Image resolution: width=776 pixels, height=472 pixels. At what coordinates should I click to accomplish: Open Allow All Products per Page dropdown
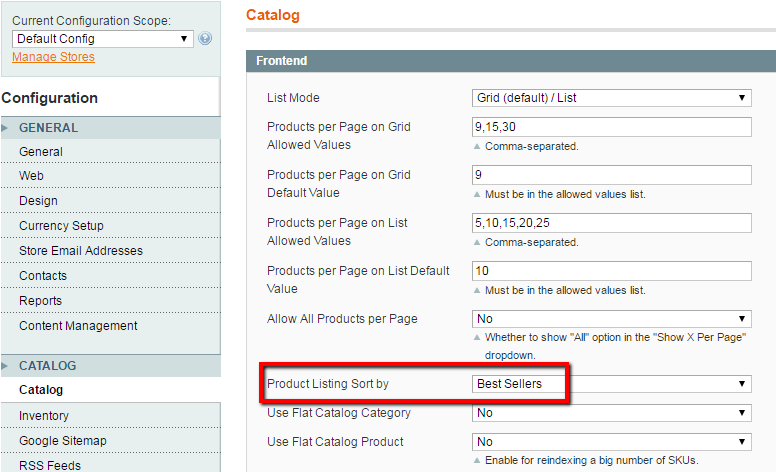point(612,319)
